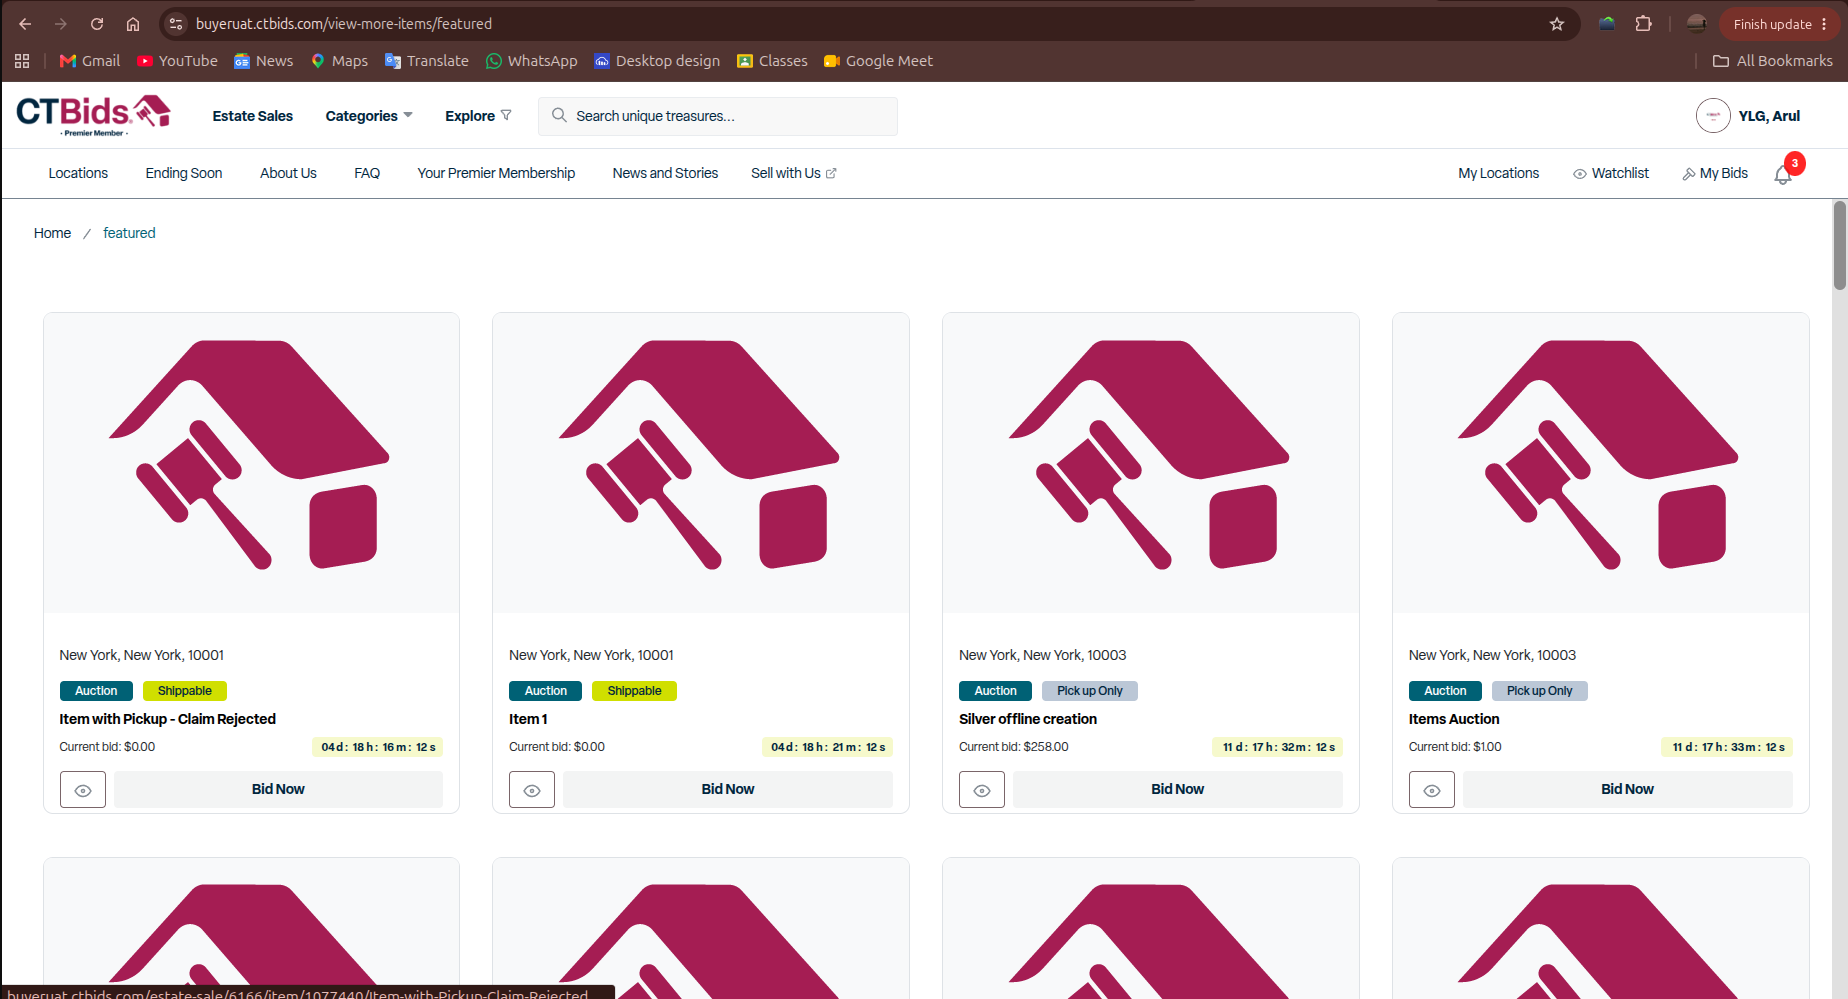The height and width of the screenshot is (999, 1848).
Task: Open the notifications bell
Action: point(1783,175)
